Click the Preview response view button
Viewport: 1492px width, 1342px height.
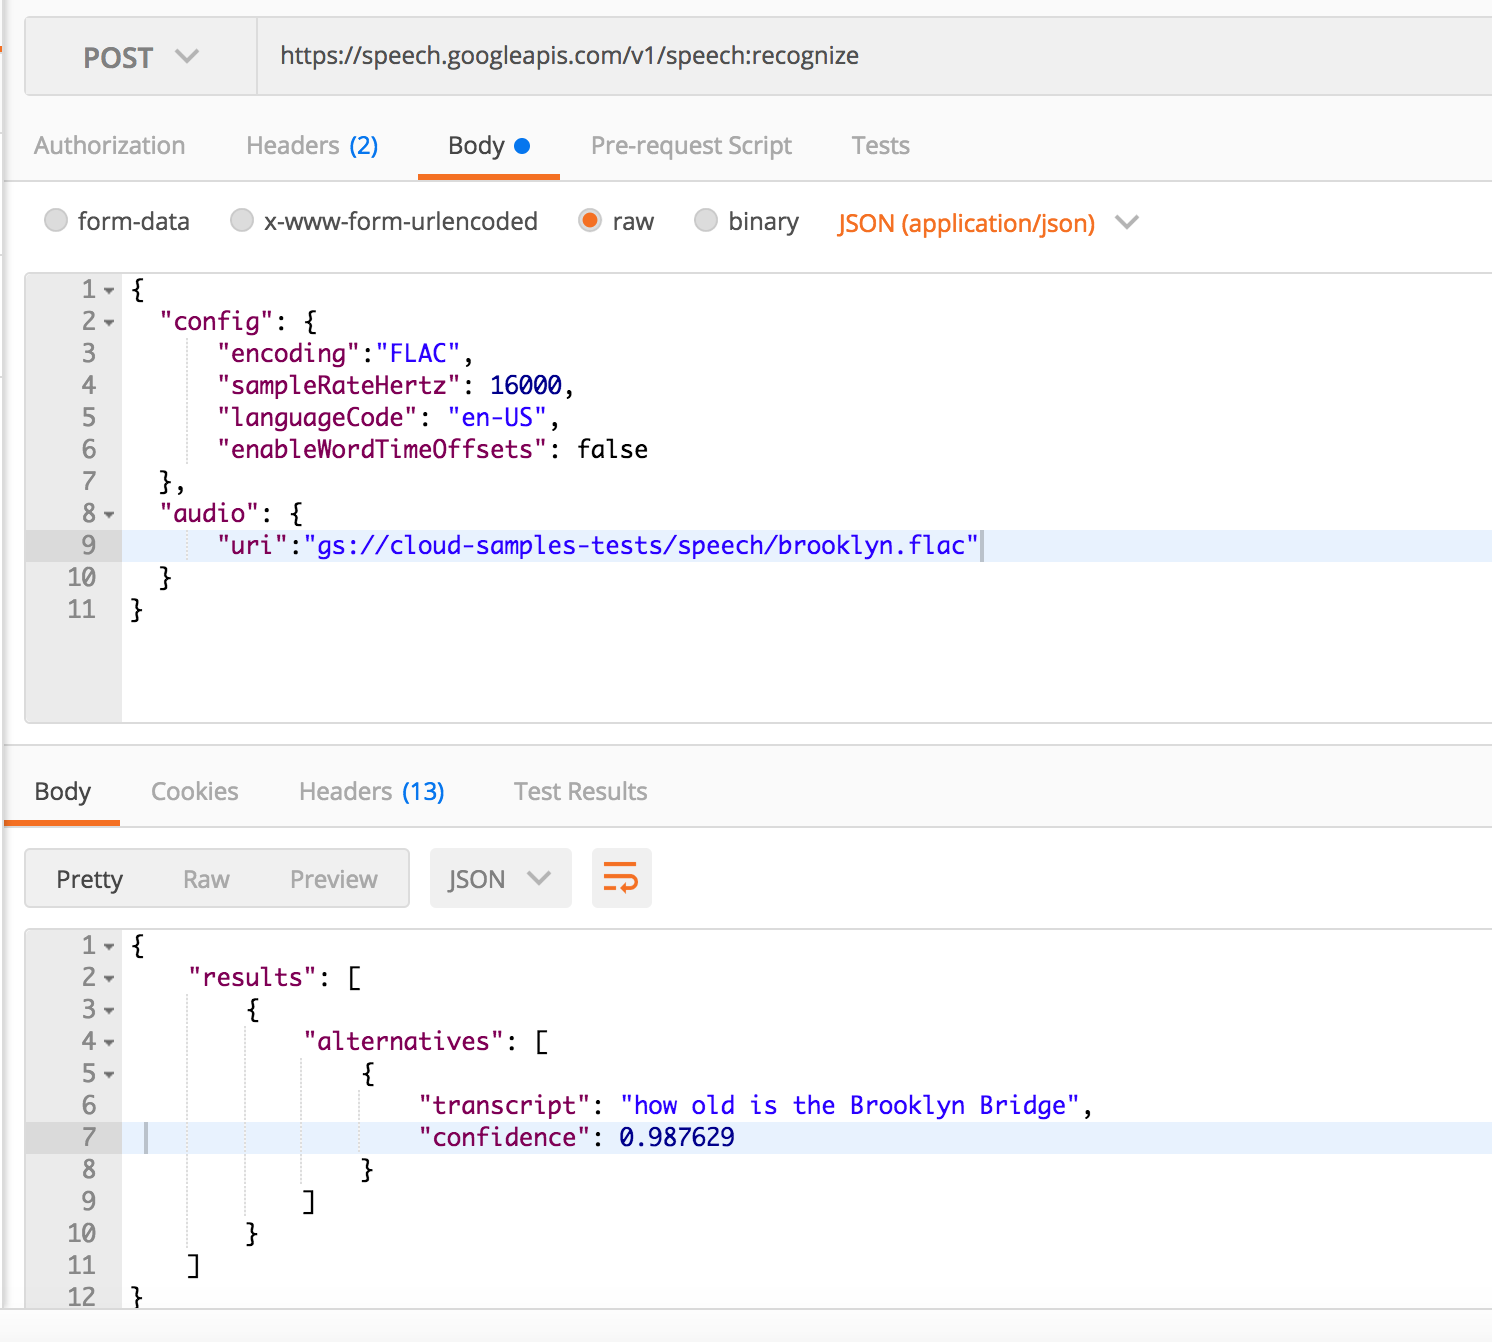click(x=333, y=879)
